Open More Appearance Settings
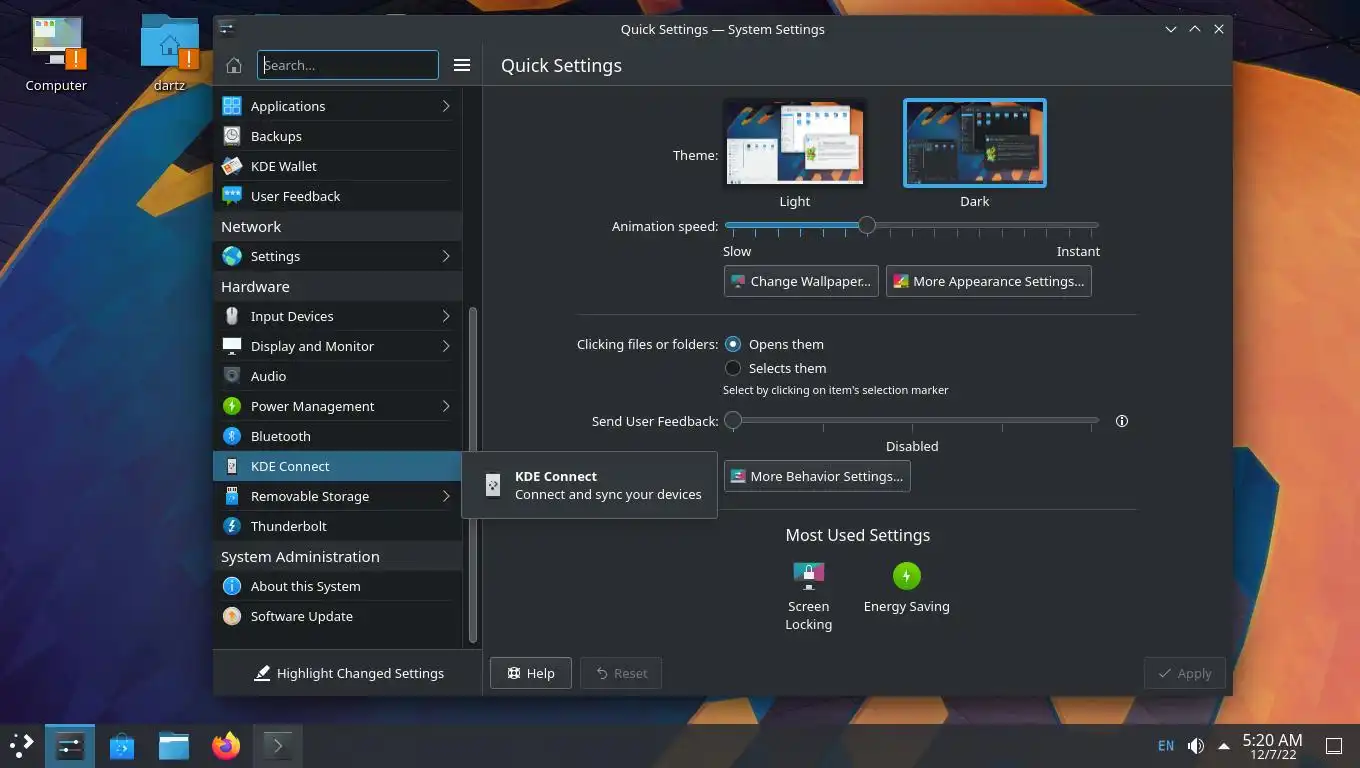Image resolution: width=1360 pixels, height=768 pixels. [x=988, y=281]
